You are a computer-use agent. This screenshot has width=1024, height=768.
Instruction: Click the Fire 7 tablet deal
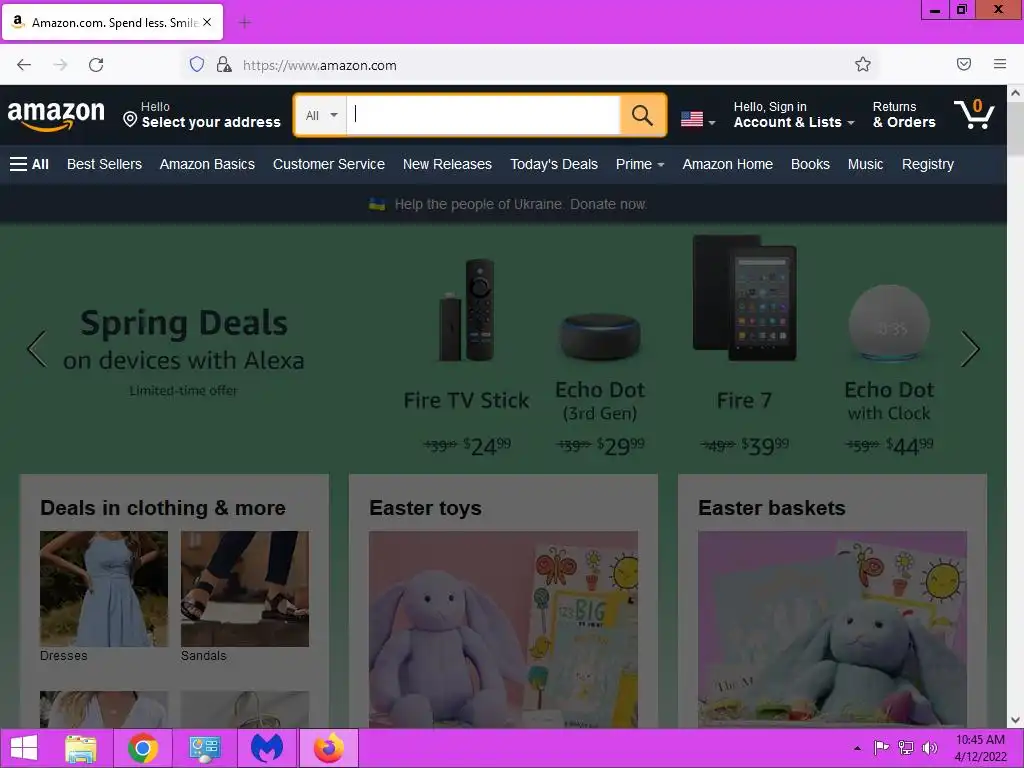[744, 346]
